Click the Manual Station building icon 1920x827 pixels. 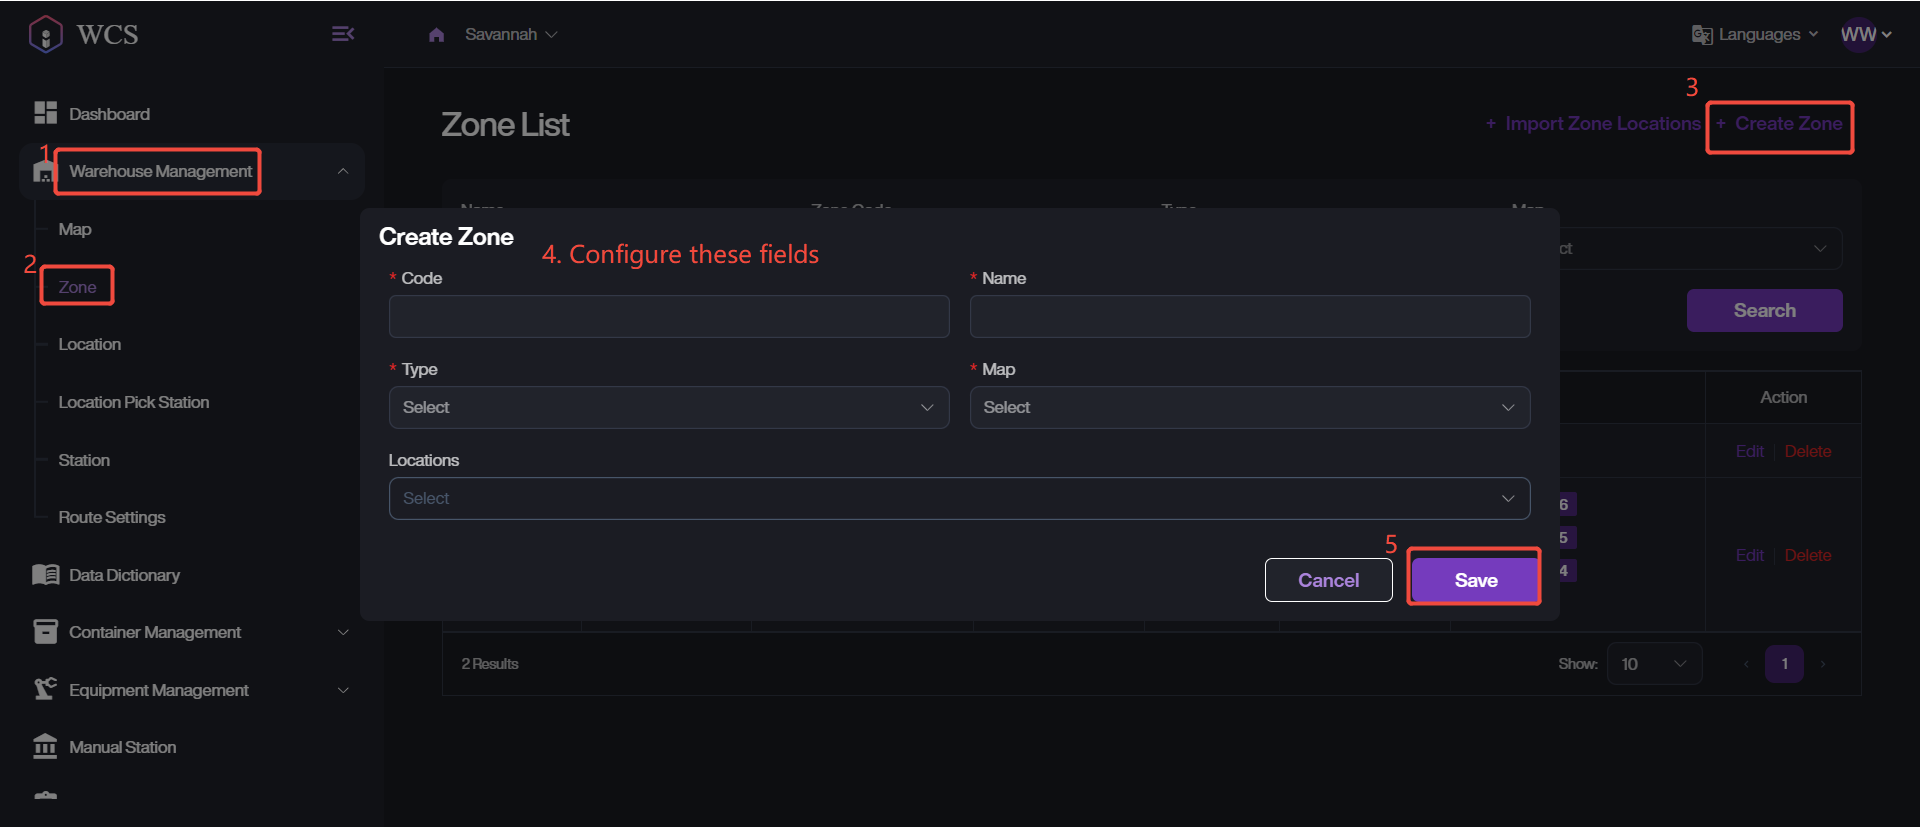click(x=45, y=747)
